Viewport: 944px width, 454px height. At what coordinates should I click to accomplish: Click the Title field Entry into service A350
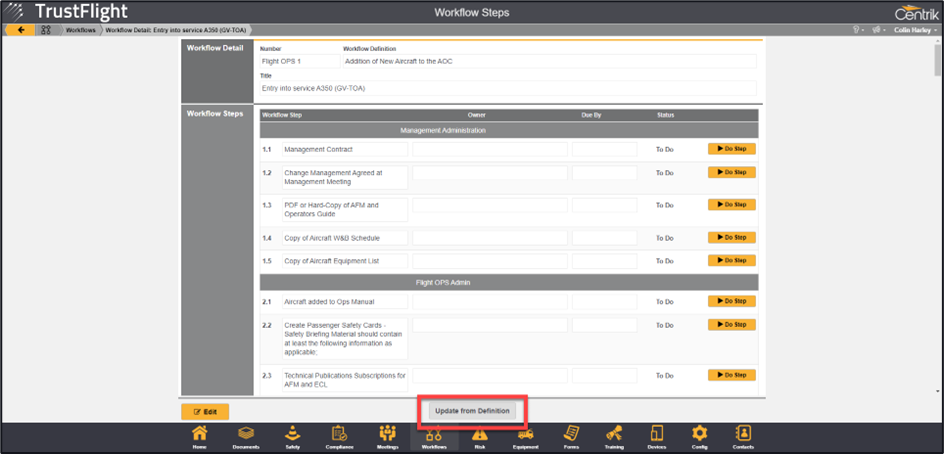508,89
